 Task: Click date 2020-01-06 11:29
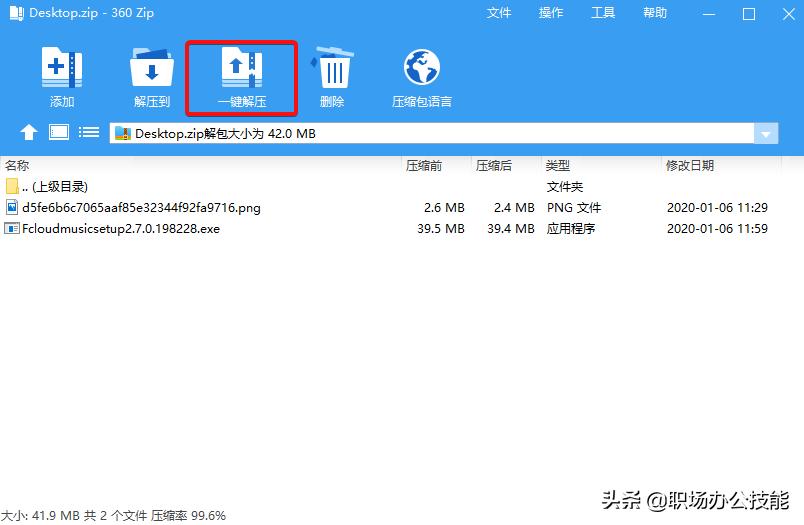pyautogui.click(x=717, y=207)
